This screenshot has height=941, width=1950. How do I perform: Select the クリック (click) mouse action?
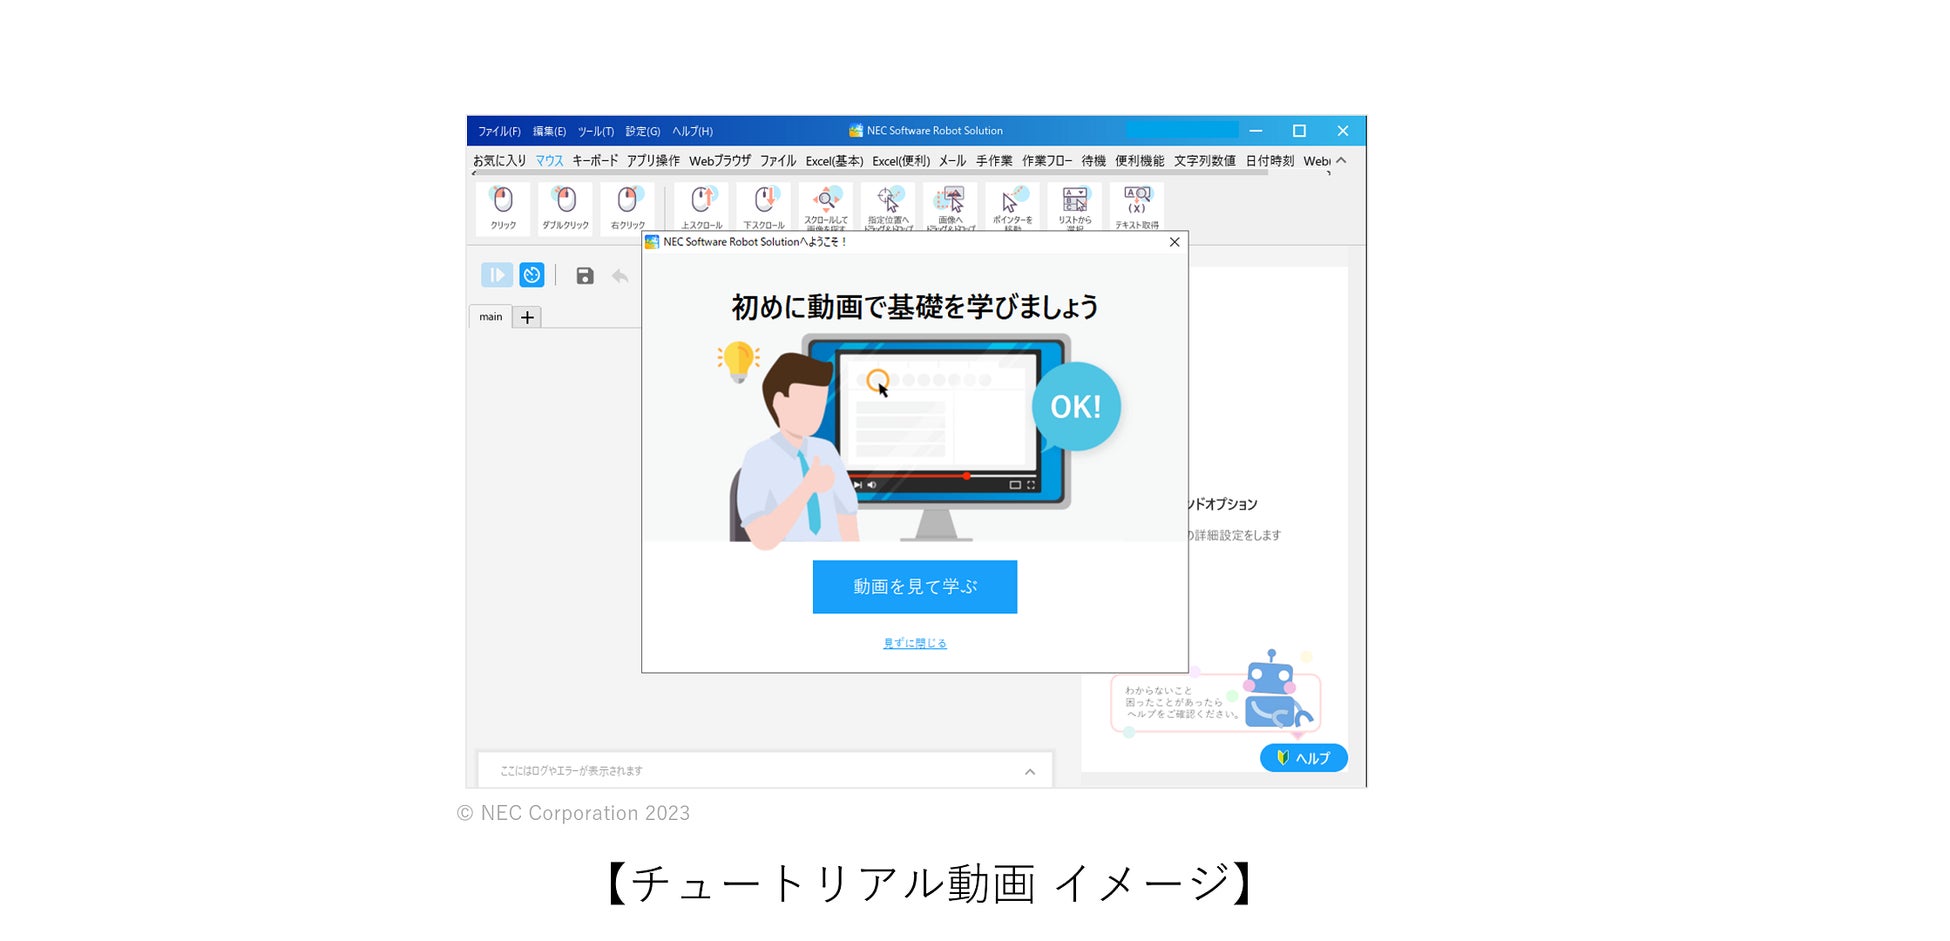[x=502, y=205]
